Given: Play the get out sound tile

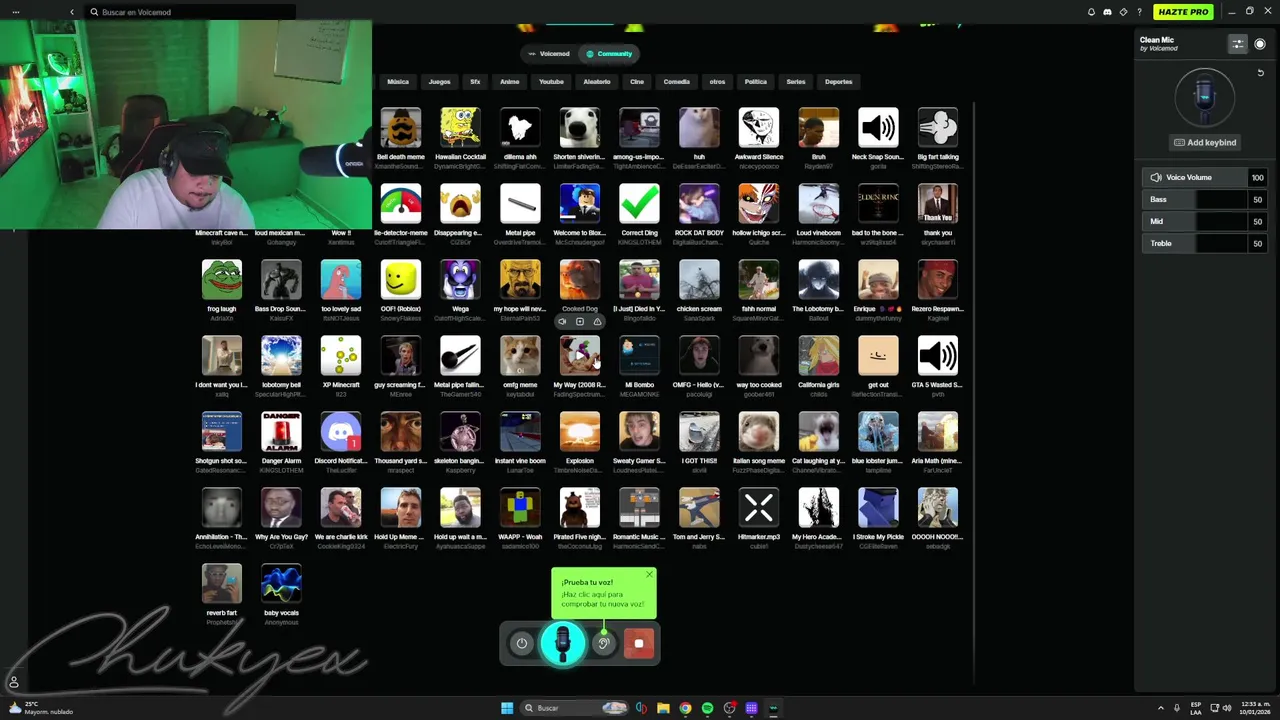Looking at the screenshot, I should tap(878, 356).
